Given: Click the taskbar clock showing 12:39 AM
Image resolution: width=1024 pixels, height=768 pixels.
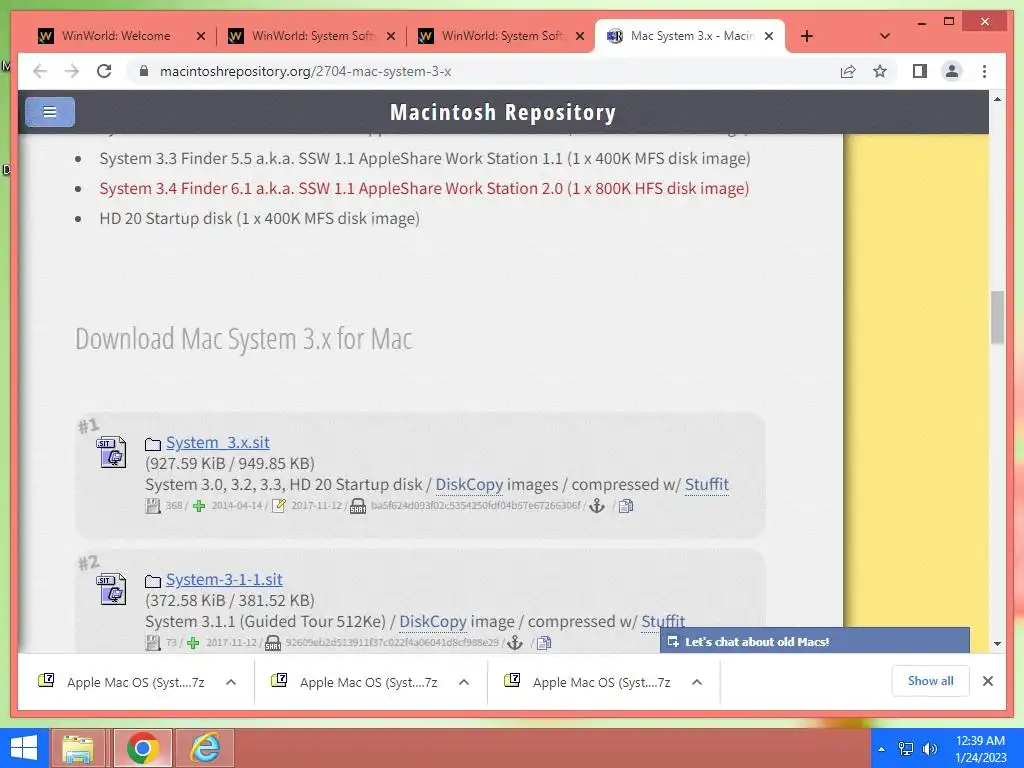Looking at the screenshot, I should coord(980,748).
